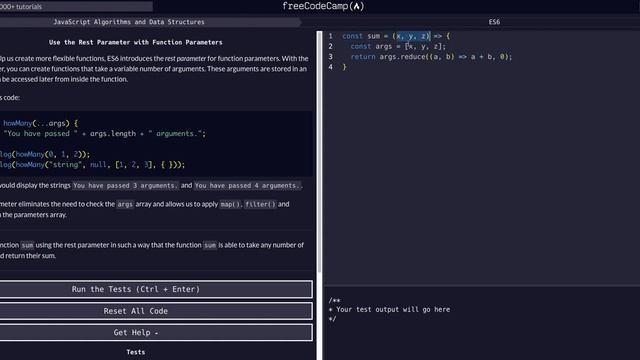
Task: Open JavaScript Algorithms and Data Structures breadcrumb
Action: coord(129,22)
